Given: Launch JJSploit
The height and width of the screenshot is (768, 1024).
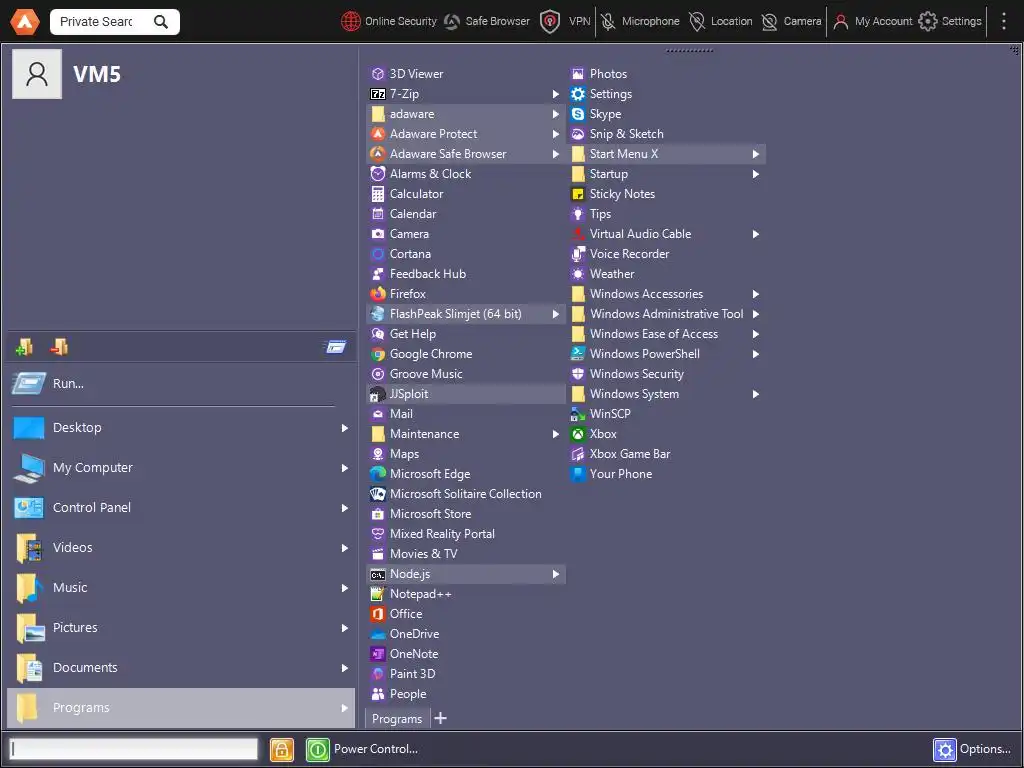Looking at the screenshot, I should pyautogui.click(x=467, y=394).
